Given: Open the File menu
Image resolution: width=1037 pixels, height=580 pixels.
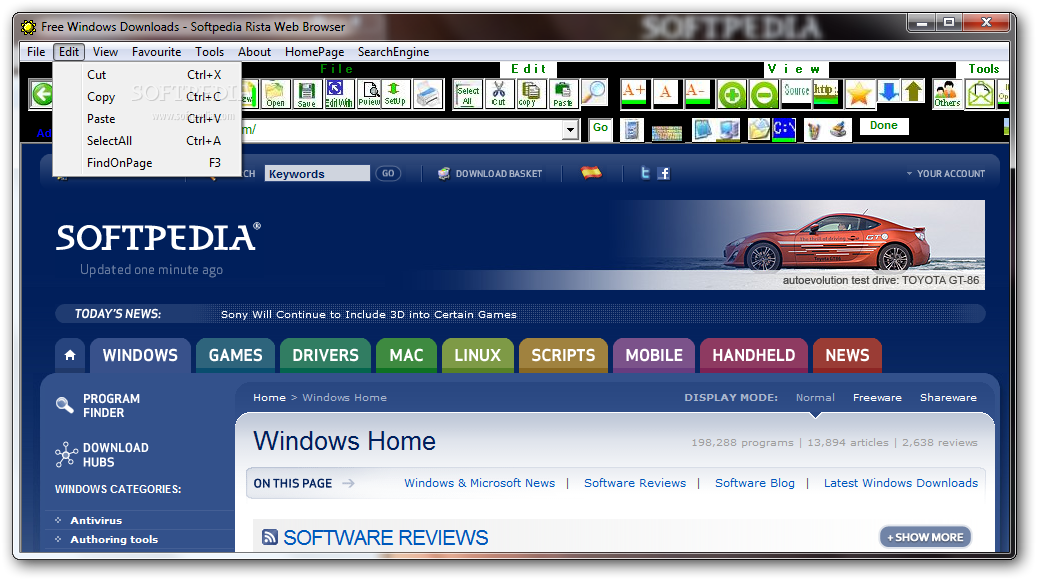Looking at the screenshot, I should point(36,52).
